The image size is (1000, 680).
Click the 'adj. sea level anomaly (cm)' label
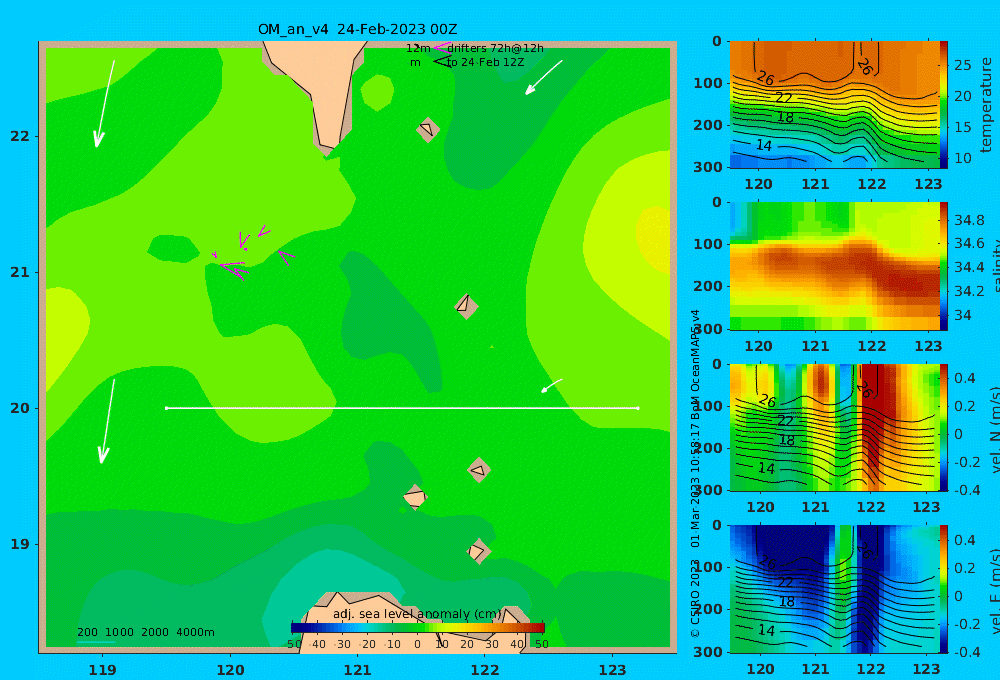pos(417,614)
